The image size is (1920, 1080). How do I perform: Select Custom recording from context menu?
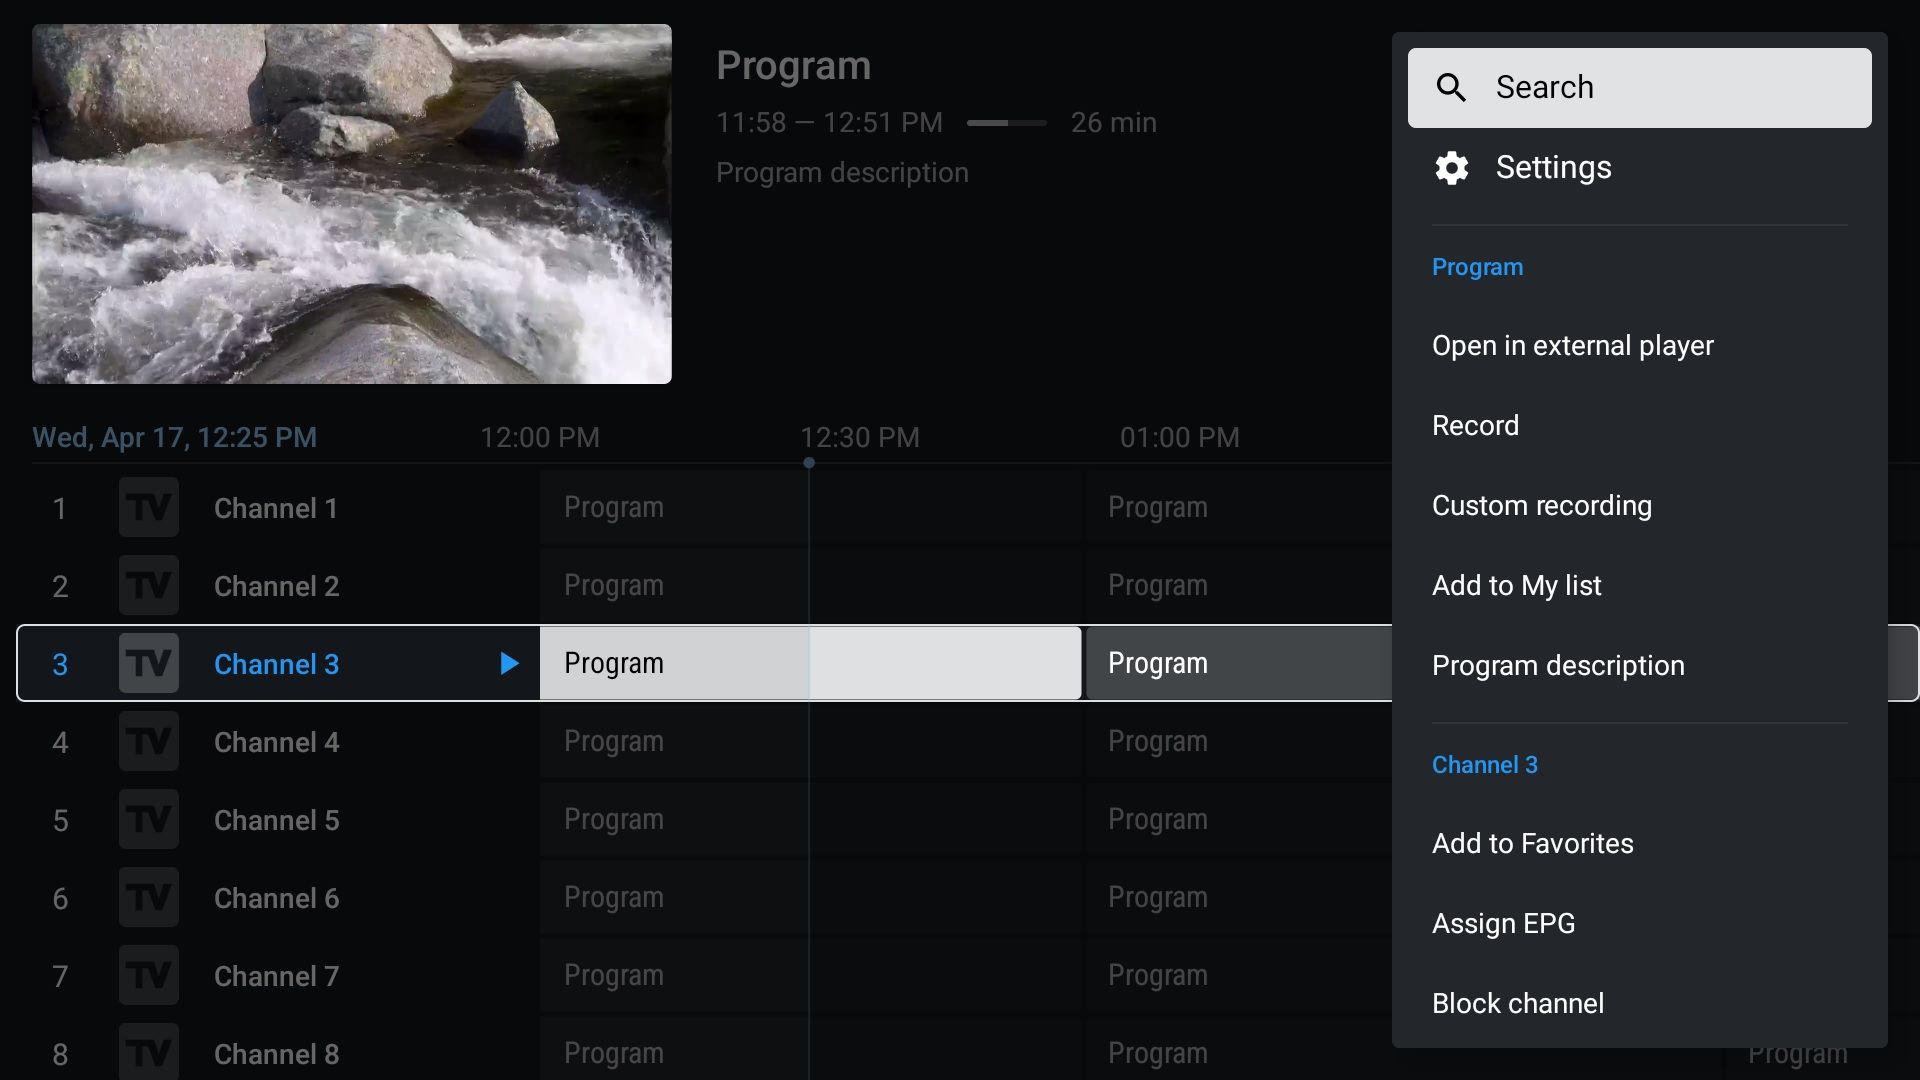click(x=1542, y=504)
